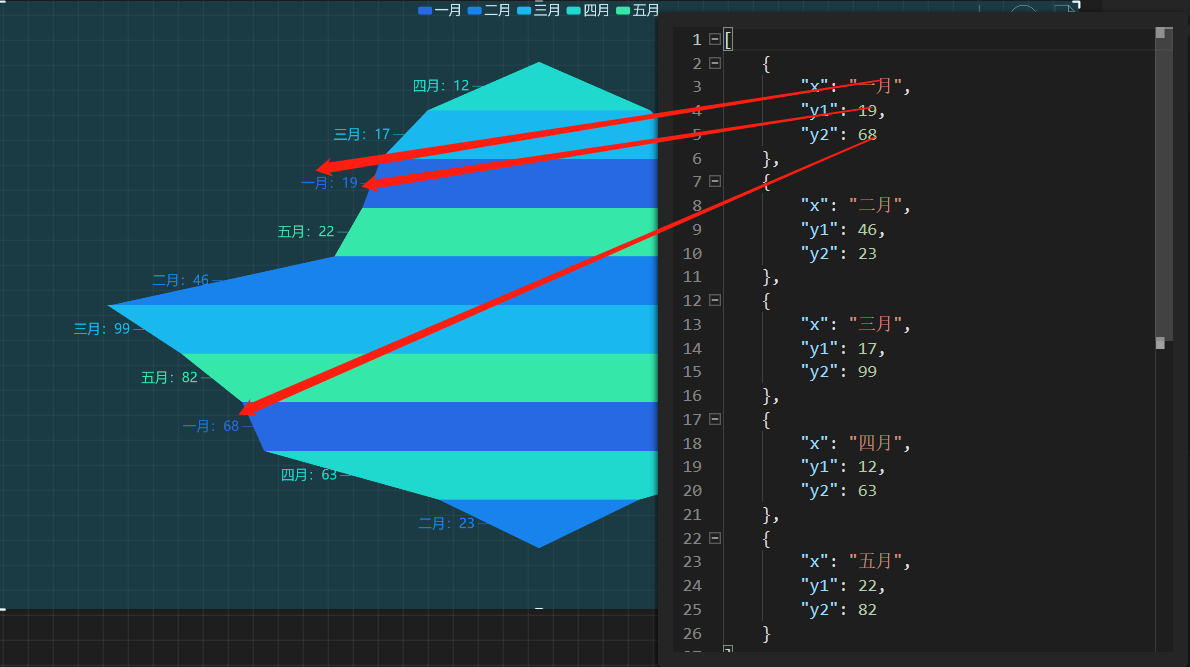Image resolution: width=1190 pixels, height=667 pixels.
Task: Click the 四月: 12 chart label
Action: click(x=441, y=86)
